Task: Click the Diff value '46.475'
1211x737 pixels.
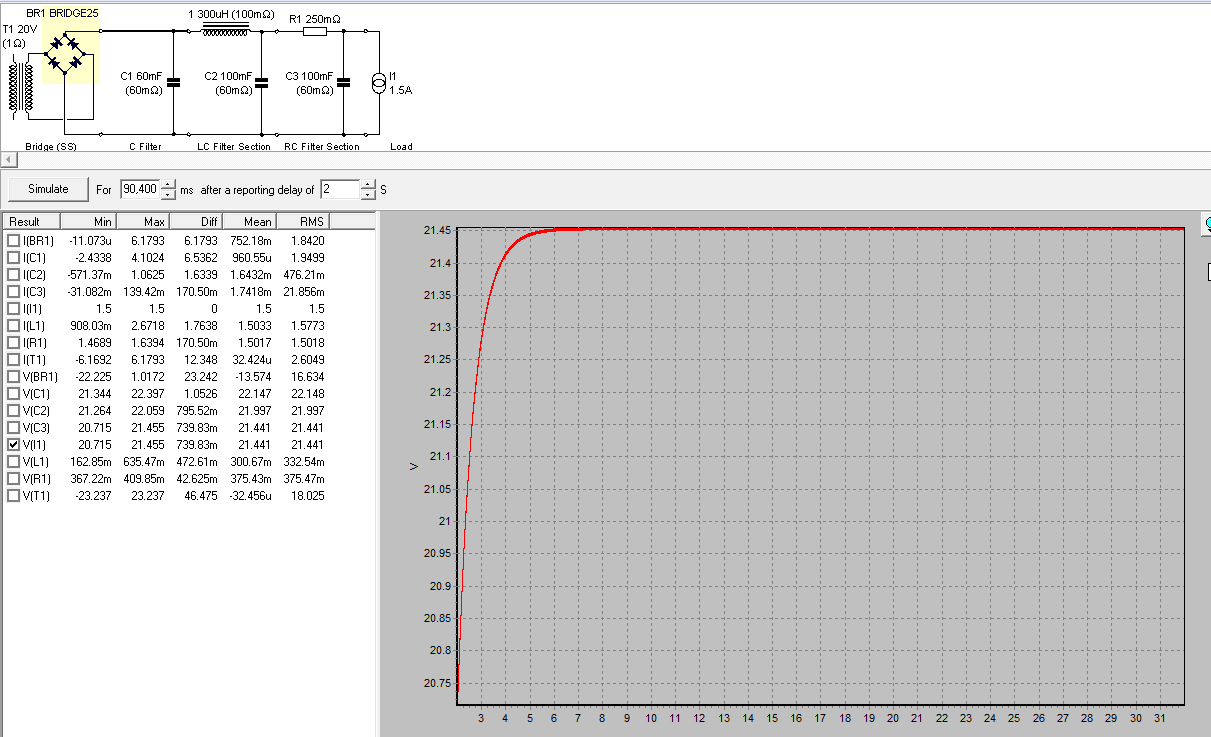Action: point(200,495)
